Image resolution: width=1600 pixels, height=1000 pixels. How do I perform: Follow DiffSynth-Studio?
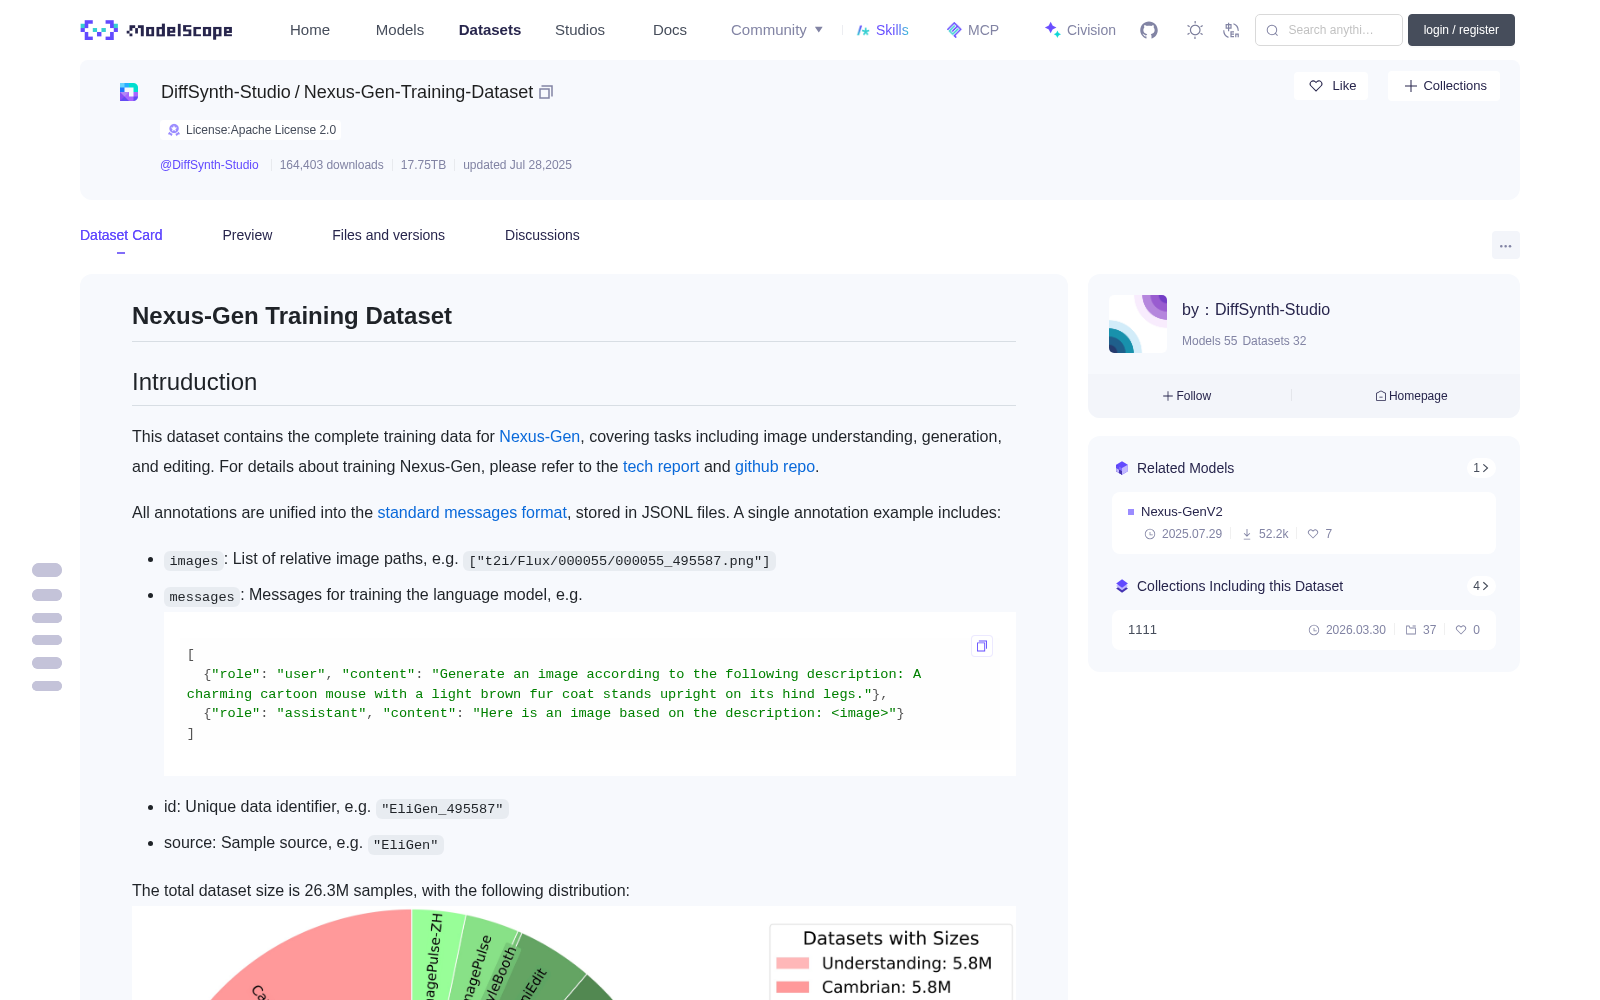pyautogui.click(x=1187, y=396)
